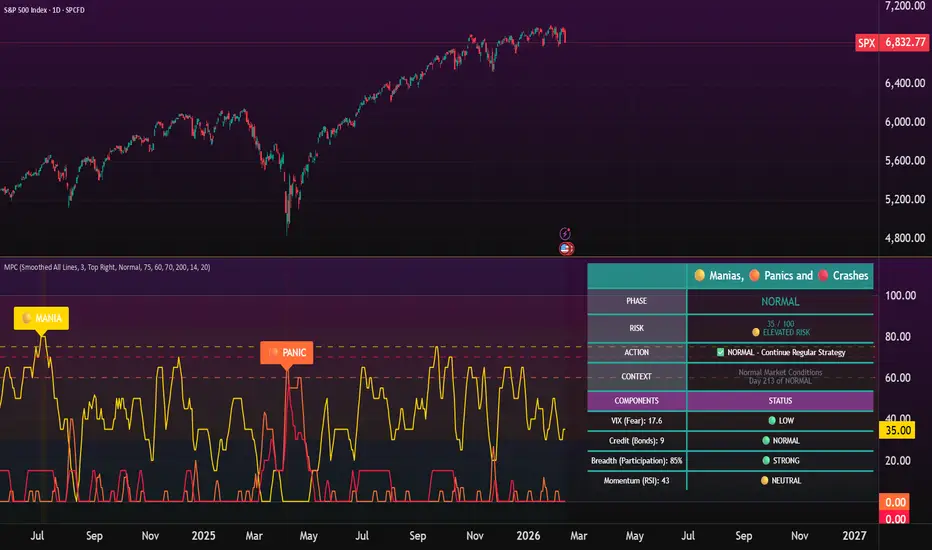Click the 80.00 indicator axis label
Viewport: 932px width, 550px height.
click(898, 337)
